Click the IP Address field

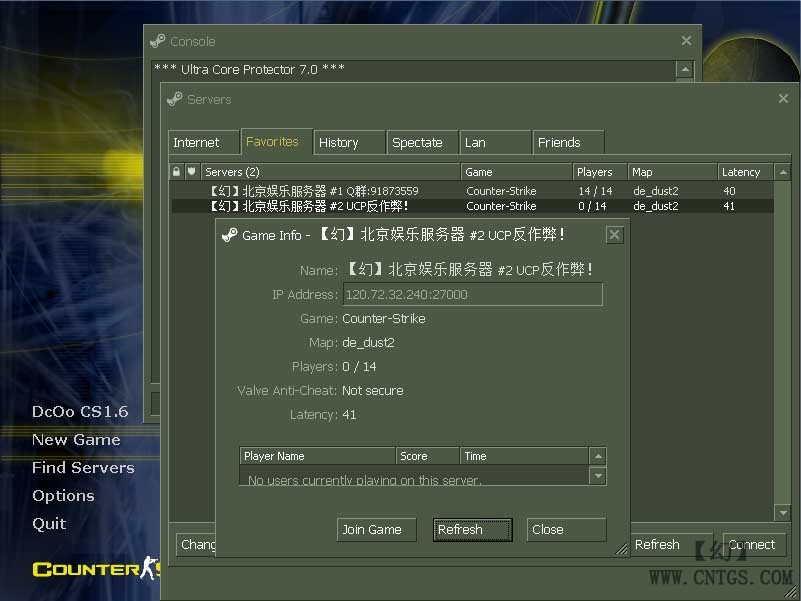[x=473, y=294]
